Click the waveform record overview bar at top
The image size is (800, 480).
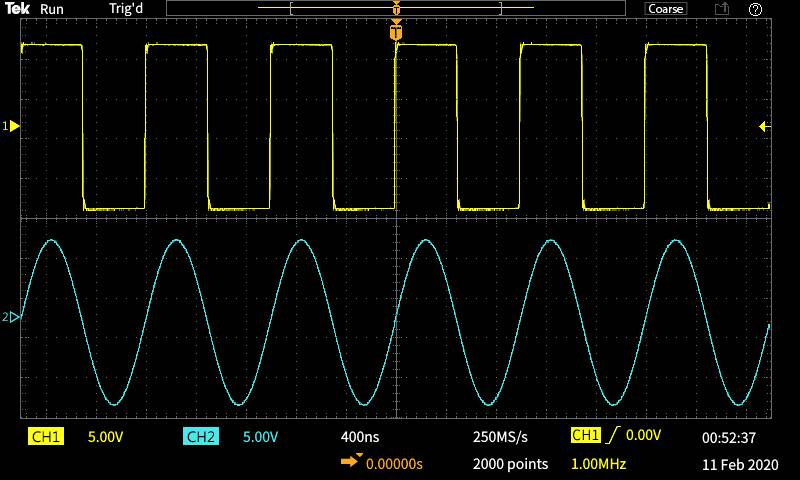pos(396,9)
